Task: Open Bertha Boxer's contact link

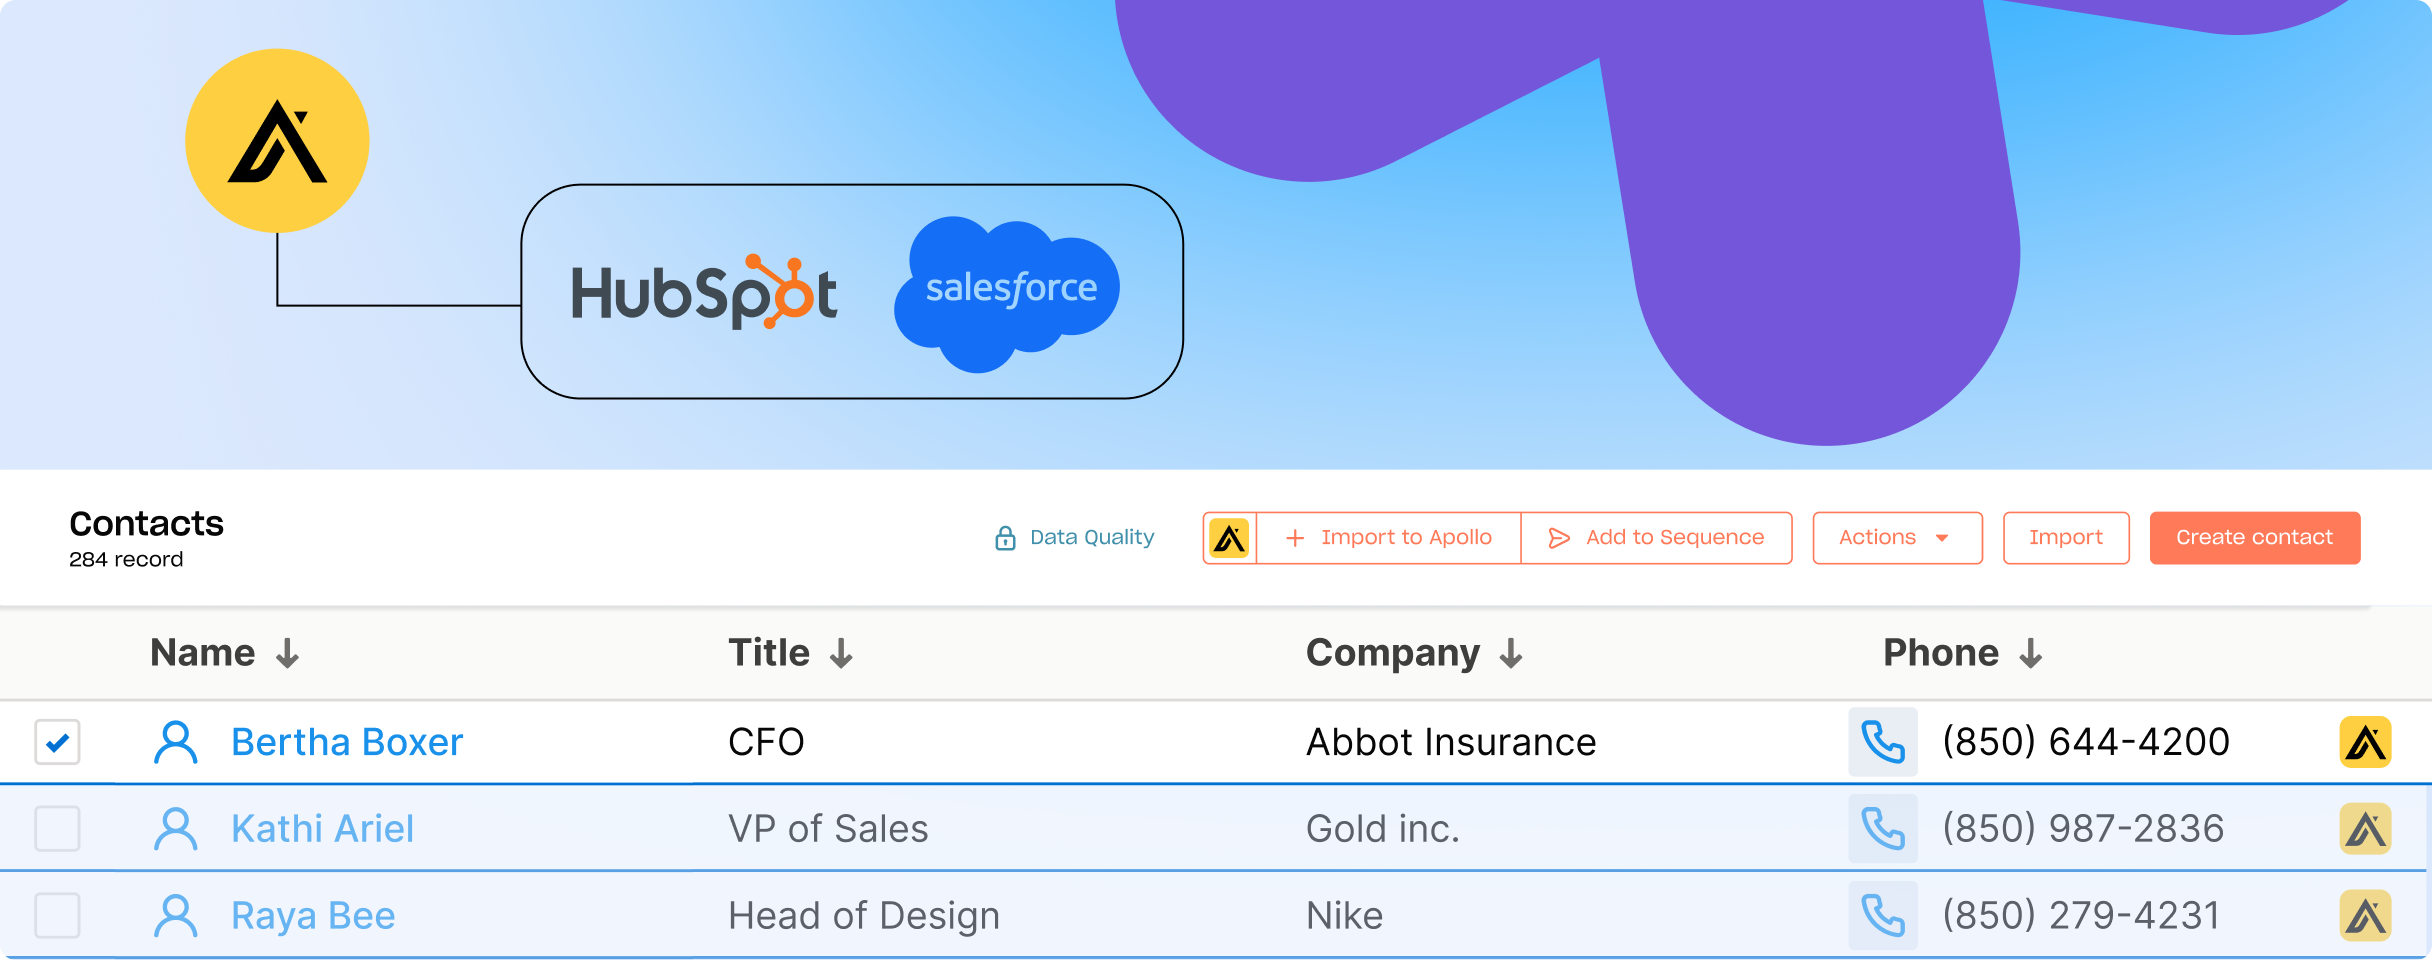Action: point(346,742)
